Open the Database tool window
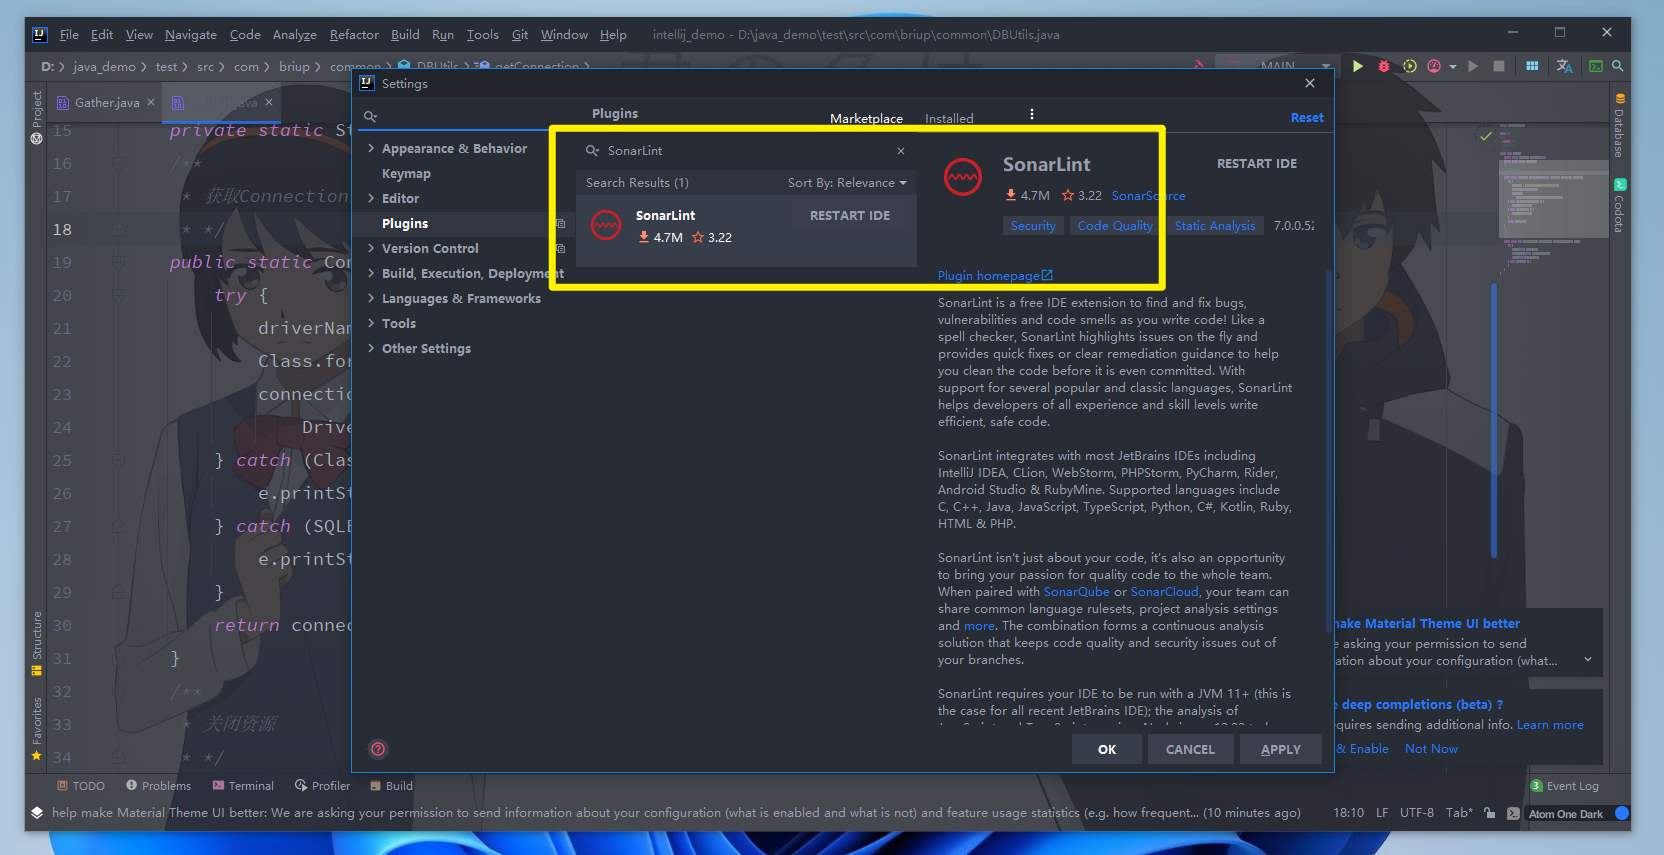 [1619, 126]
